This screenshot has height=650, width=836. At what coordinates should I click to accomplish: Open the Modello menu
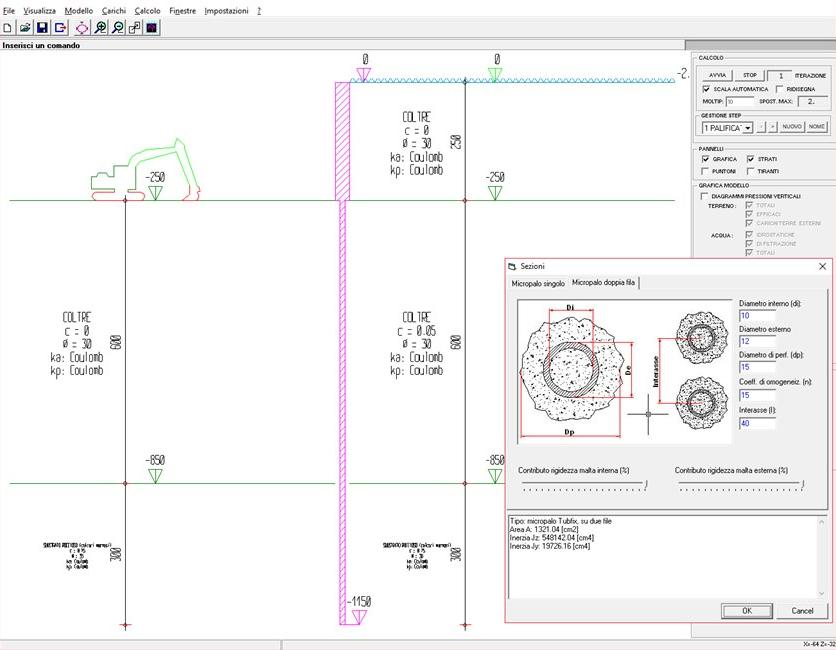pos(78,10)
